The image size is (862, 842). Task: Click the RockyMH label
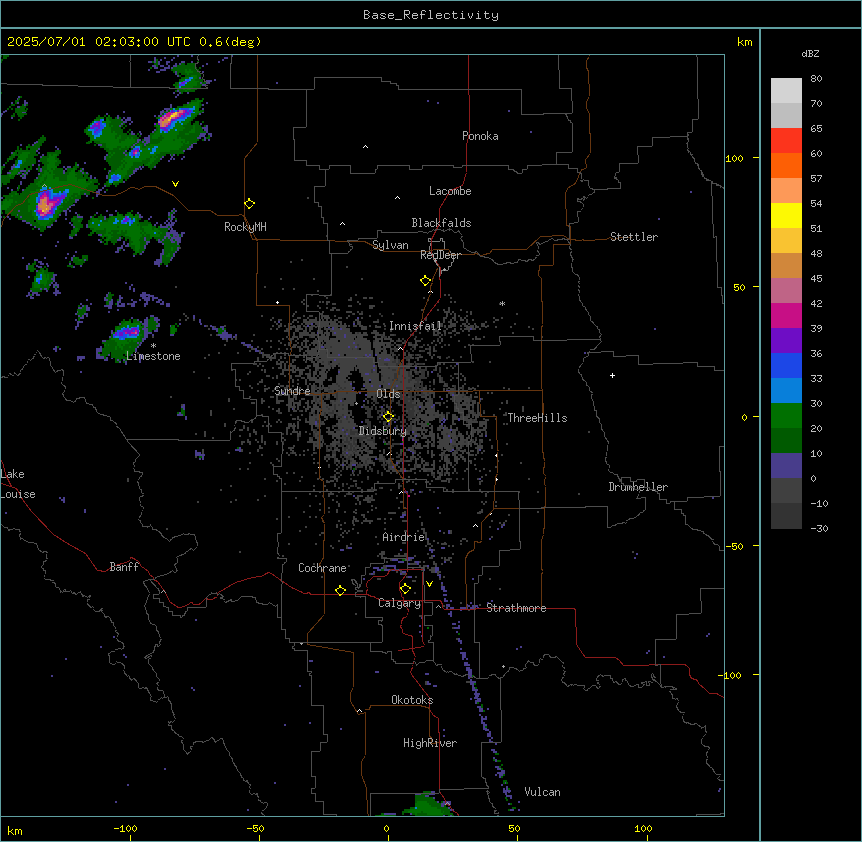[x=245, y=227]
